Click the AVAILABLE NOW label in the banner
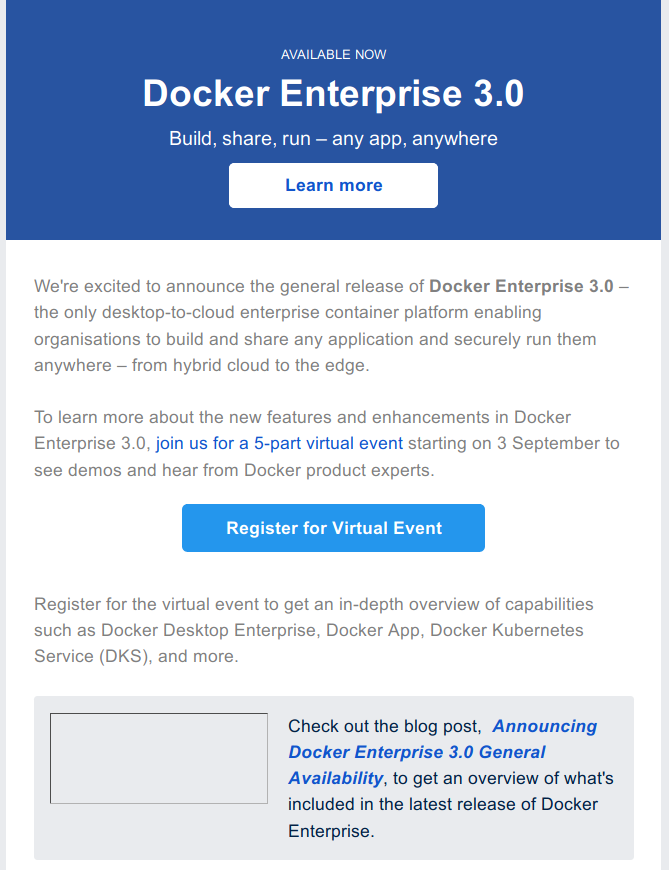Viewport: 669px width, 870px height. tap(333, 54)
